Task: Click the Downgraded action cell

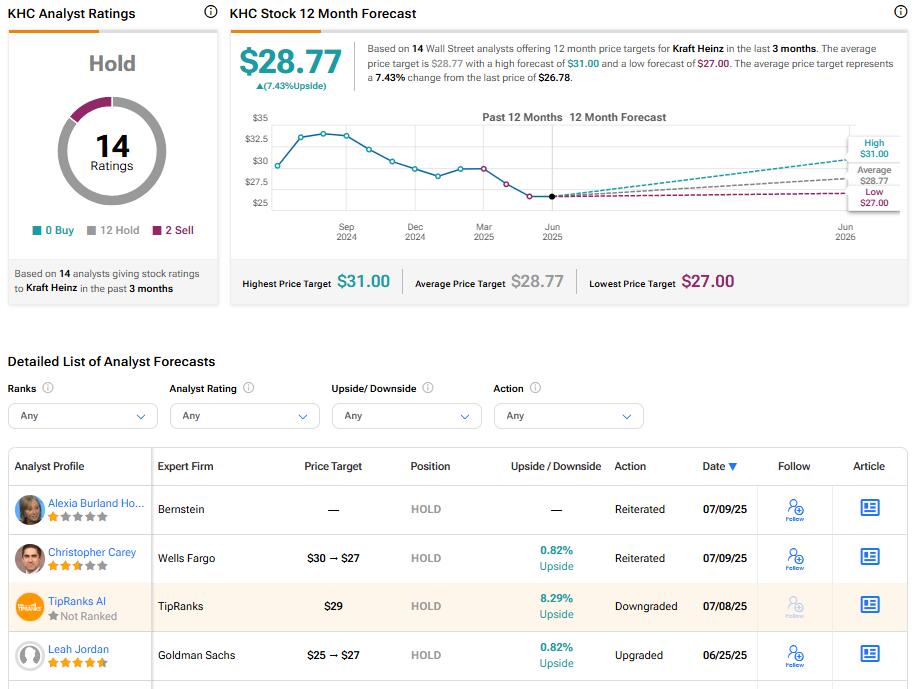Action: (x=646, y=606)
